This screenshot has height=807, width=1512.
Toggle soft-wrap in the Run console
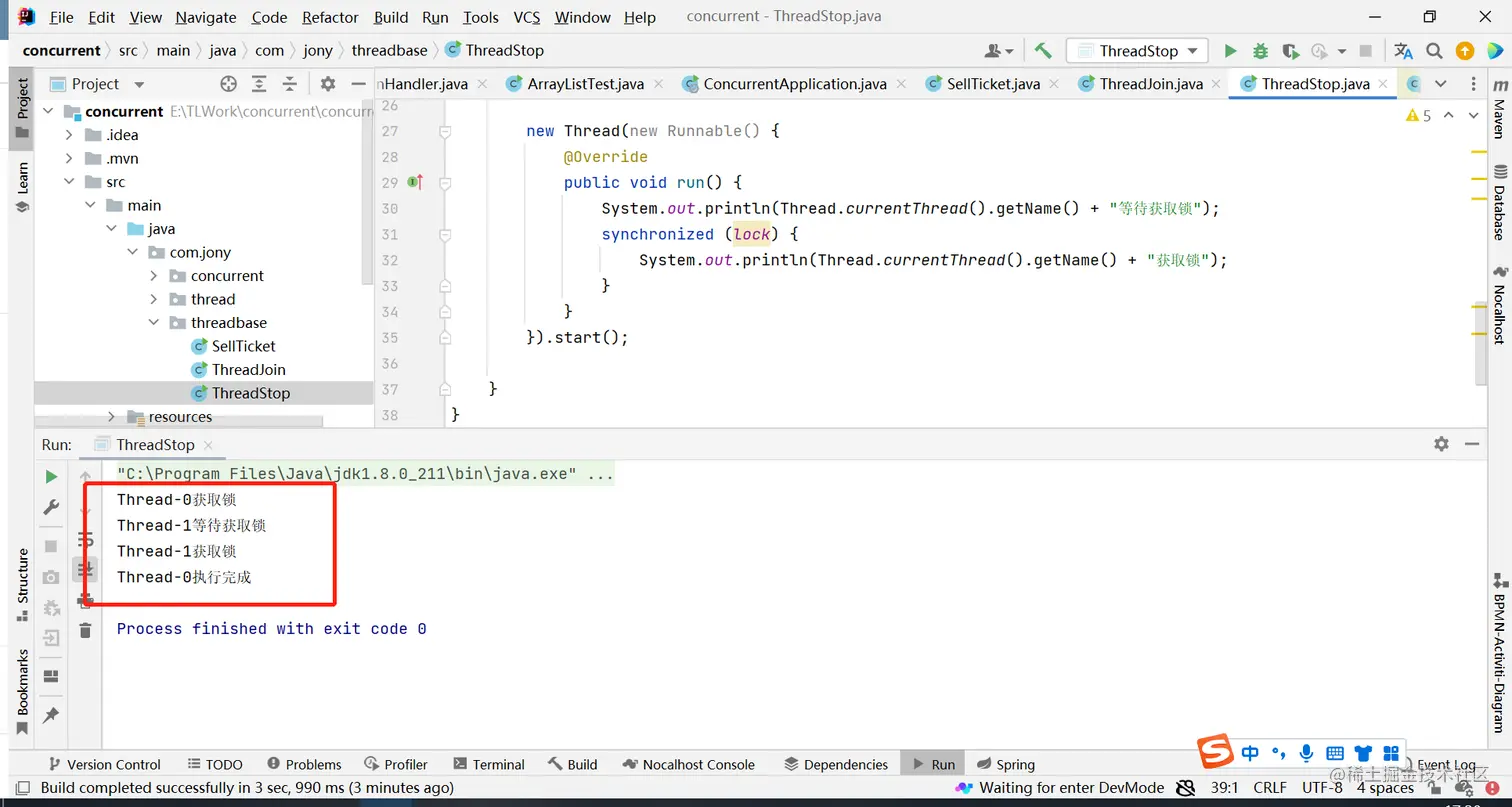(85, 540)
